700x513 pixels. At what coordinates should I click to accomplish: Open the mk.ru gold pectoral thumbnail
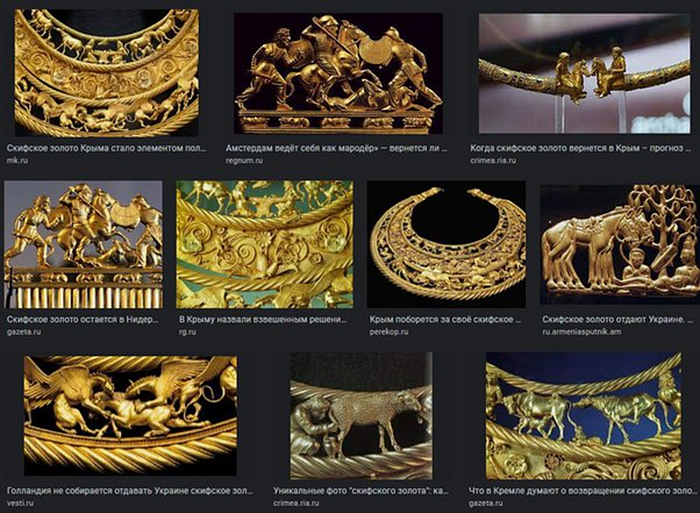point(107,73)
